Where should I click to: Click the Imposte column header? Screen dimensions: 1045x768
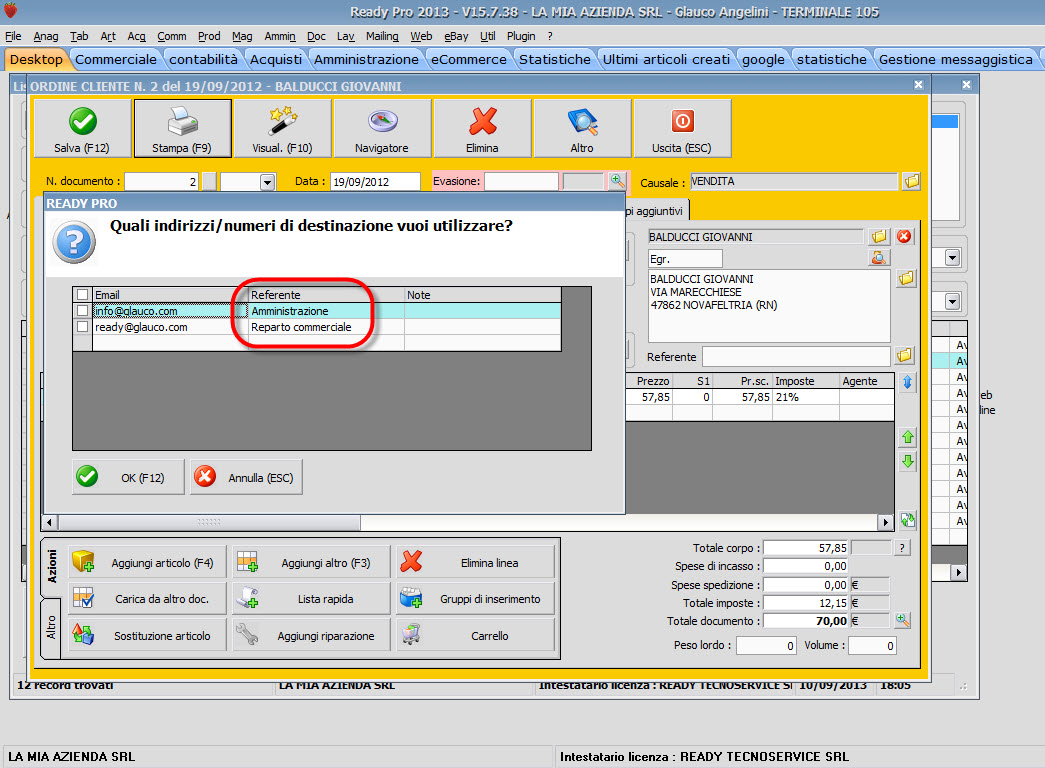pos(805,381)
